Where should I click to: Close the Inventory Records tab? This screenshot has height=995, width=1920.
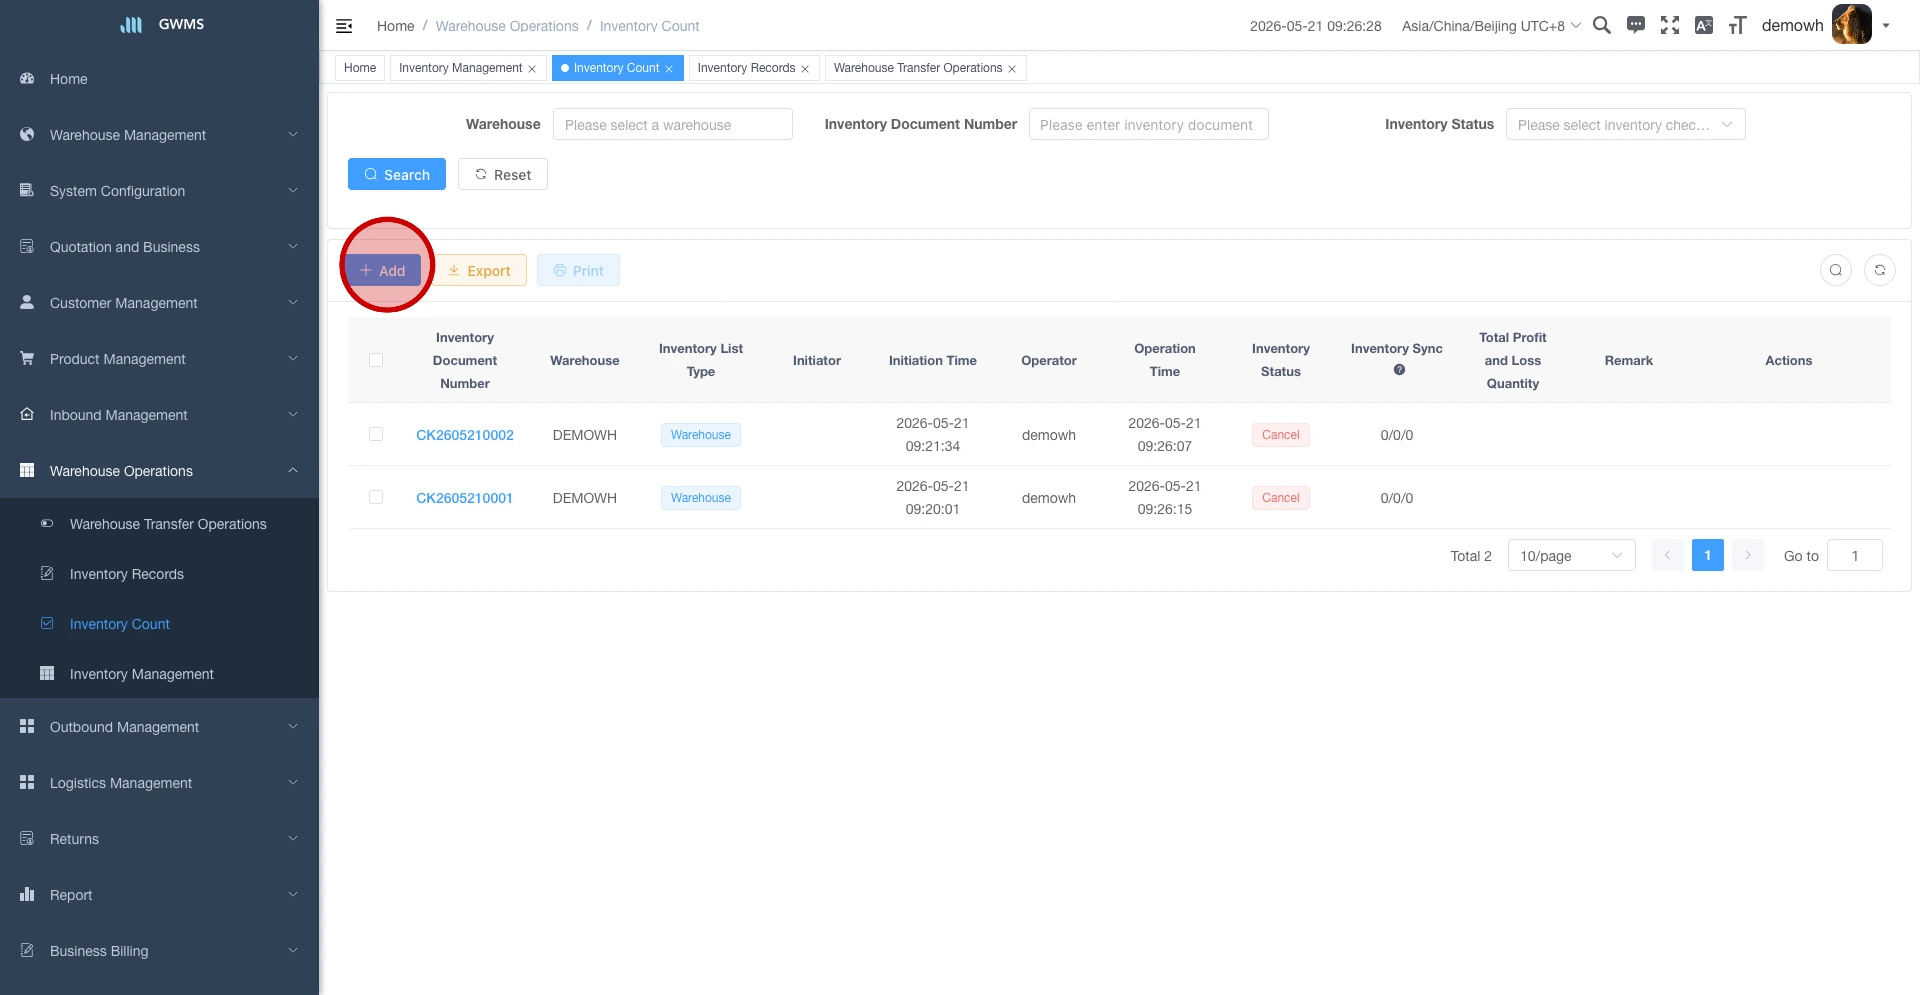(805, 69)
